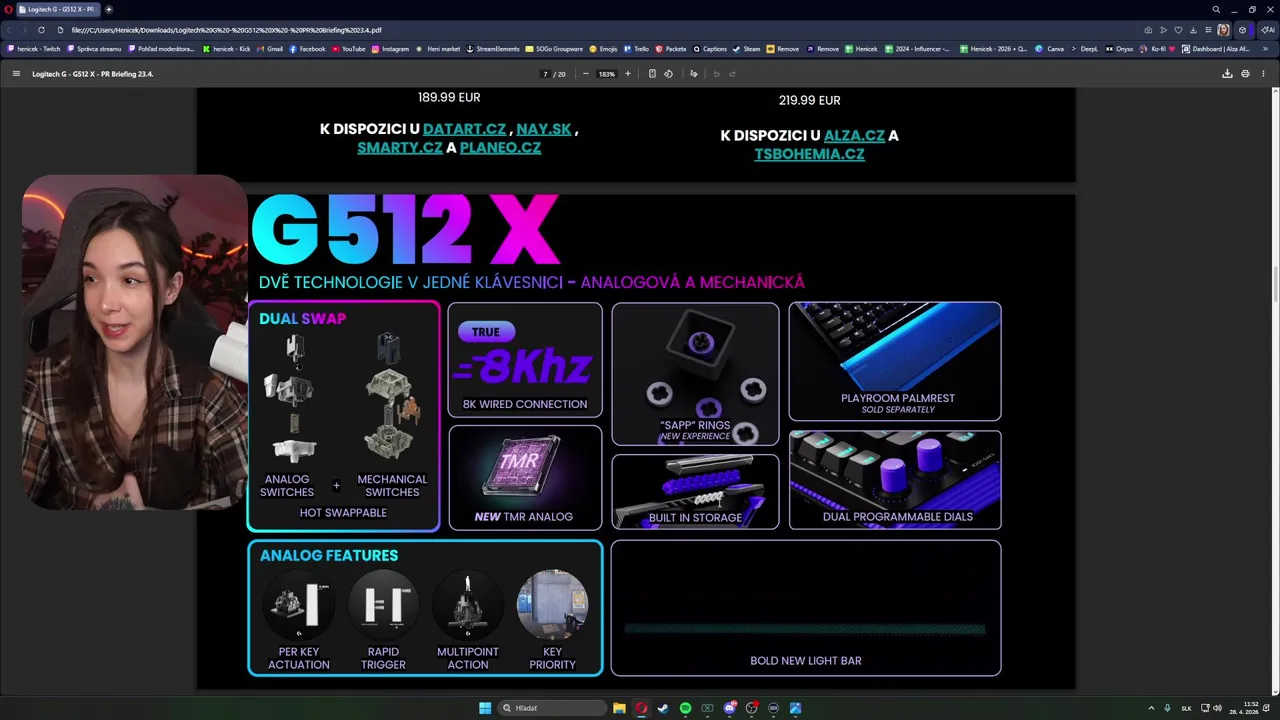Click the Hľadať taskbar search box
The width and height of the screenshot is (1280, 720).
click(550, 708)
